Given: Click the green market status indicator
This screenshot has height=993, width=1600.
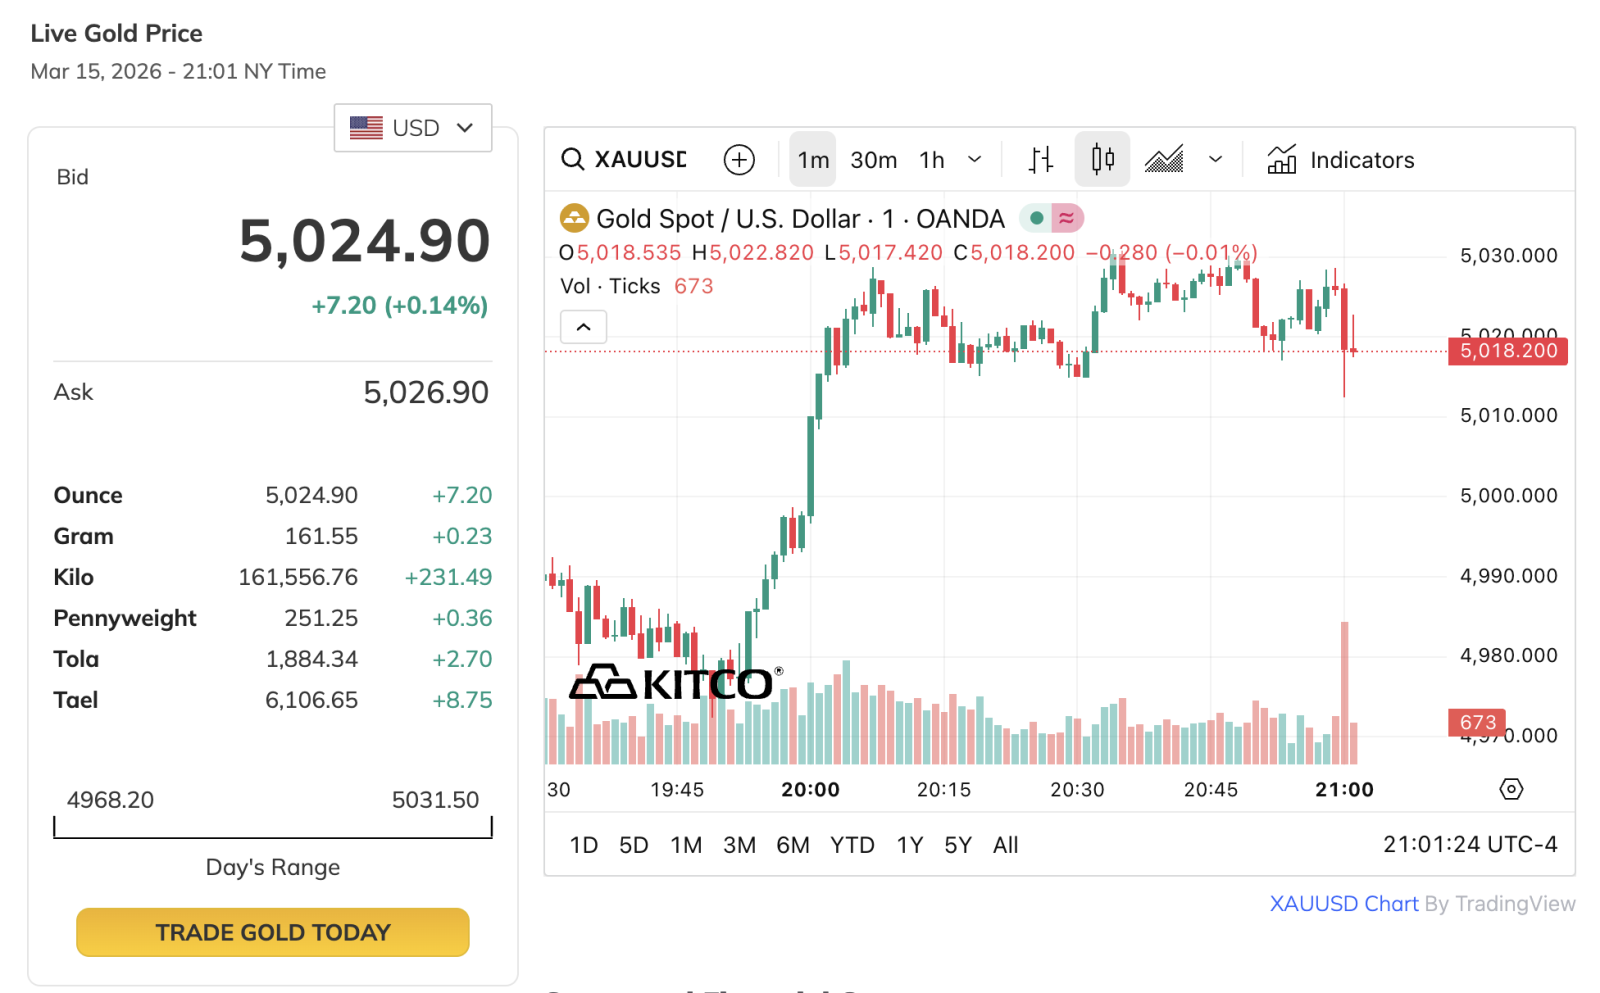Looking at the screenshot, I should click(x=1037, y=218).
